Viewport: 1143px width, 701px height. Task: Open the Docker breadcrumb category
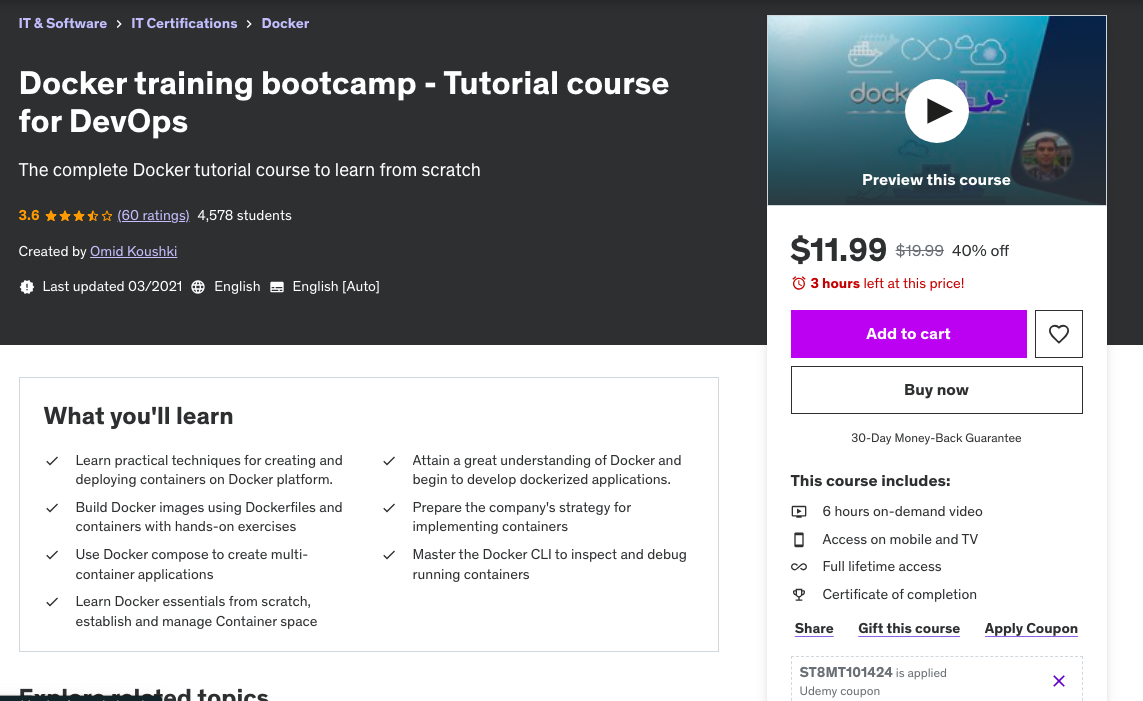(285, 23)
